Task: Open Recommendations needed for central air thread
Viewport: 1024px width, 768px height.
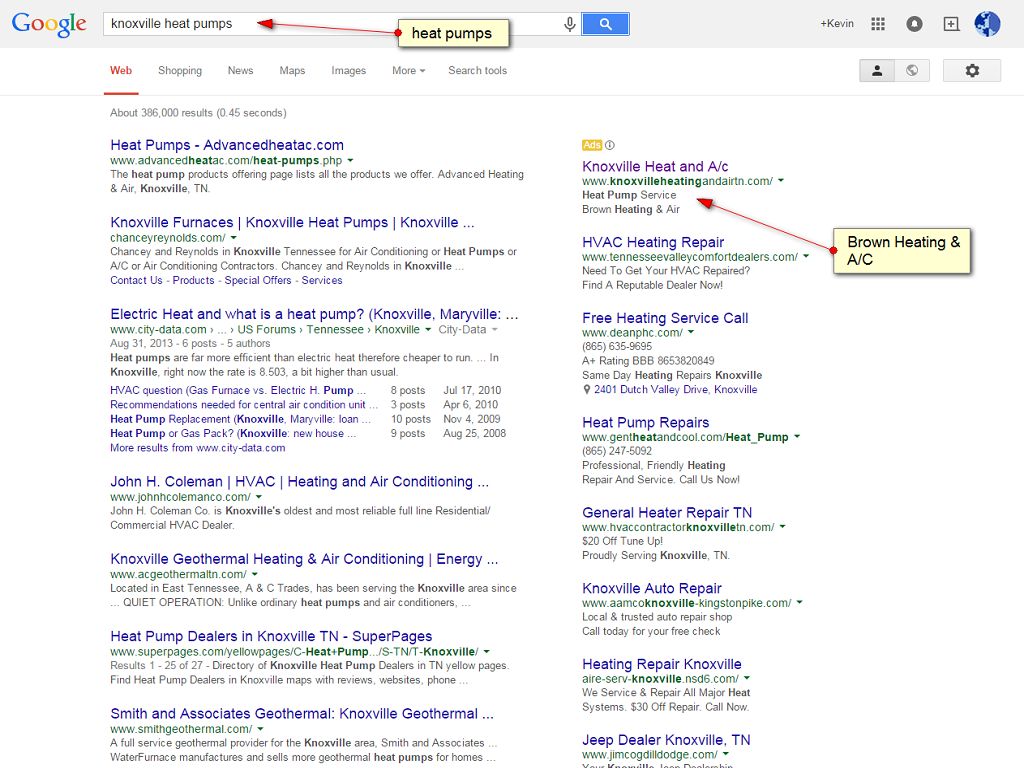Action: [244, 405]
